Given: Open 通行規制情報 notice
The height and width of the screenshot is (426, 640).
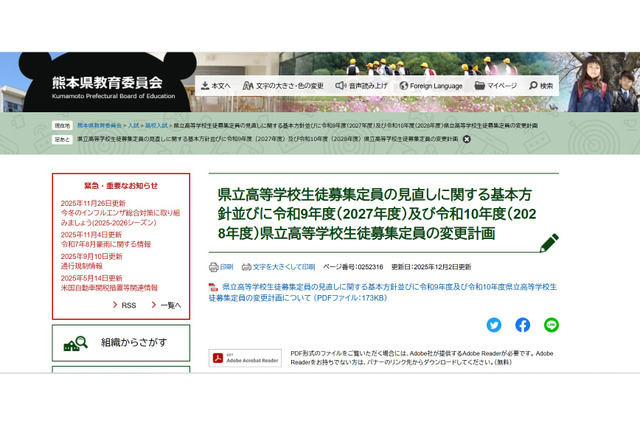Looking at the screenshot, I should (82, 266).
